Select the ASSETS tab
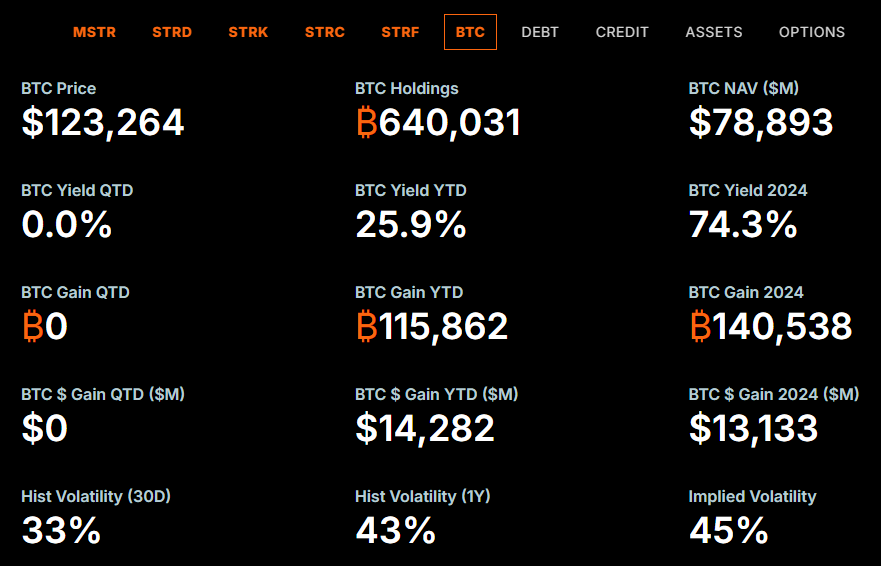Viewport: 881px width, 566px height. pos(714,32)
